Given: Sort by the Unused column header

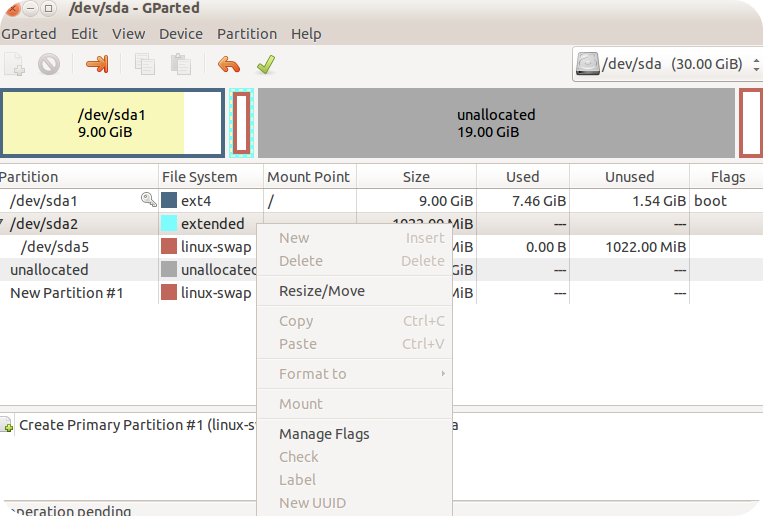Looking at the screenshot, I should pos(630,177).
